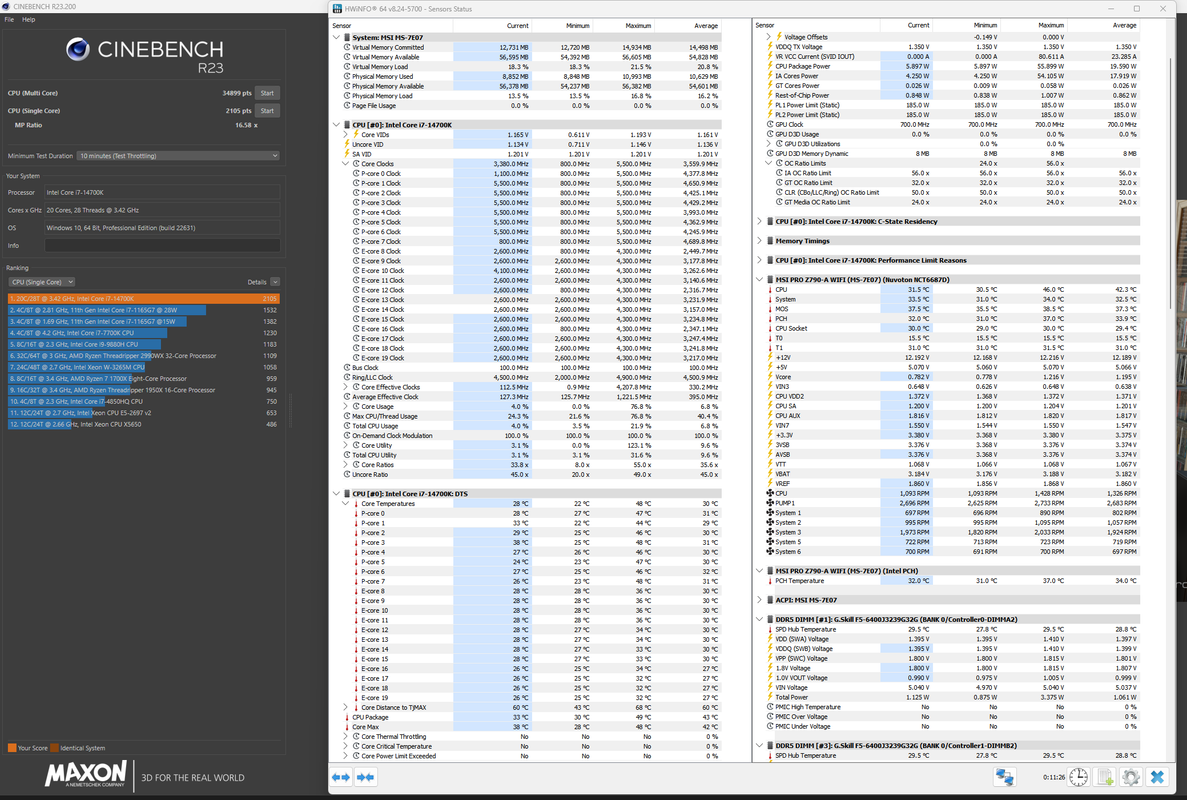Click the Maxon logo in Cinebench
Screen dimensions: 1187x800
point(86,774)
